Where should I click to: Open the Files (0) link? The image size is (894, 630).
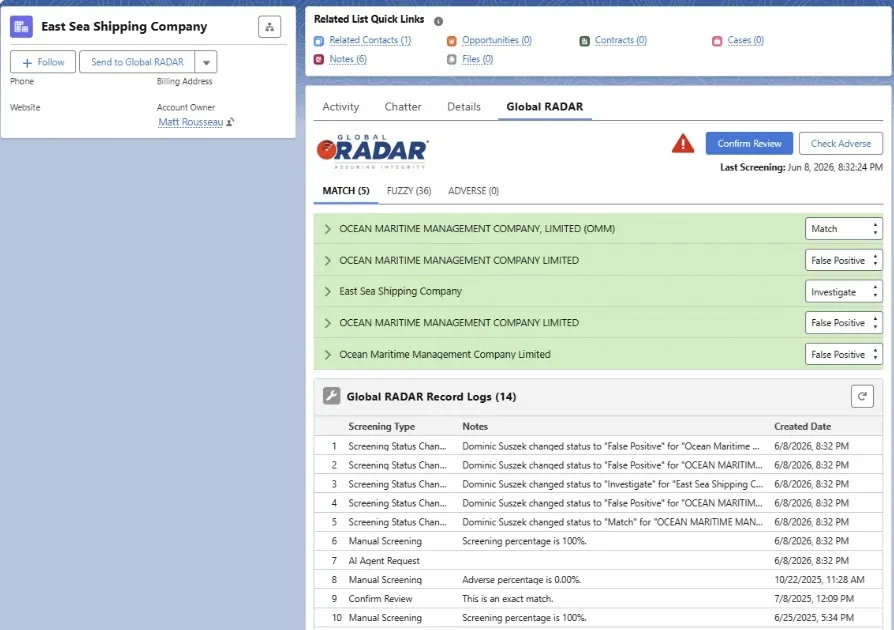click(x=477, y=59)
